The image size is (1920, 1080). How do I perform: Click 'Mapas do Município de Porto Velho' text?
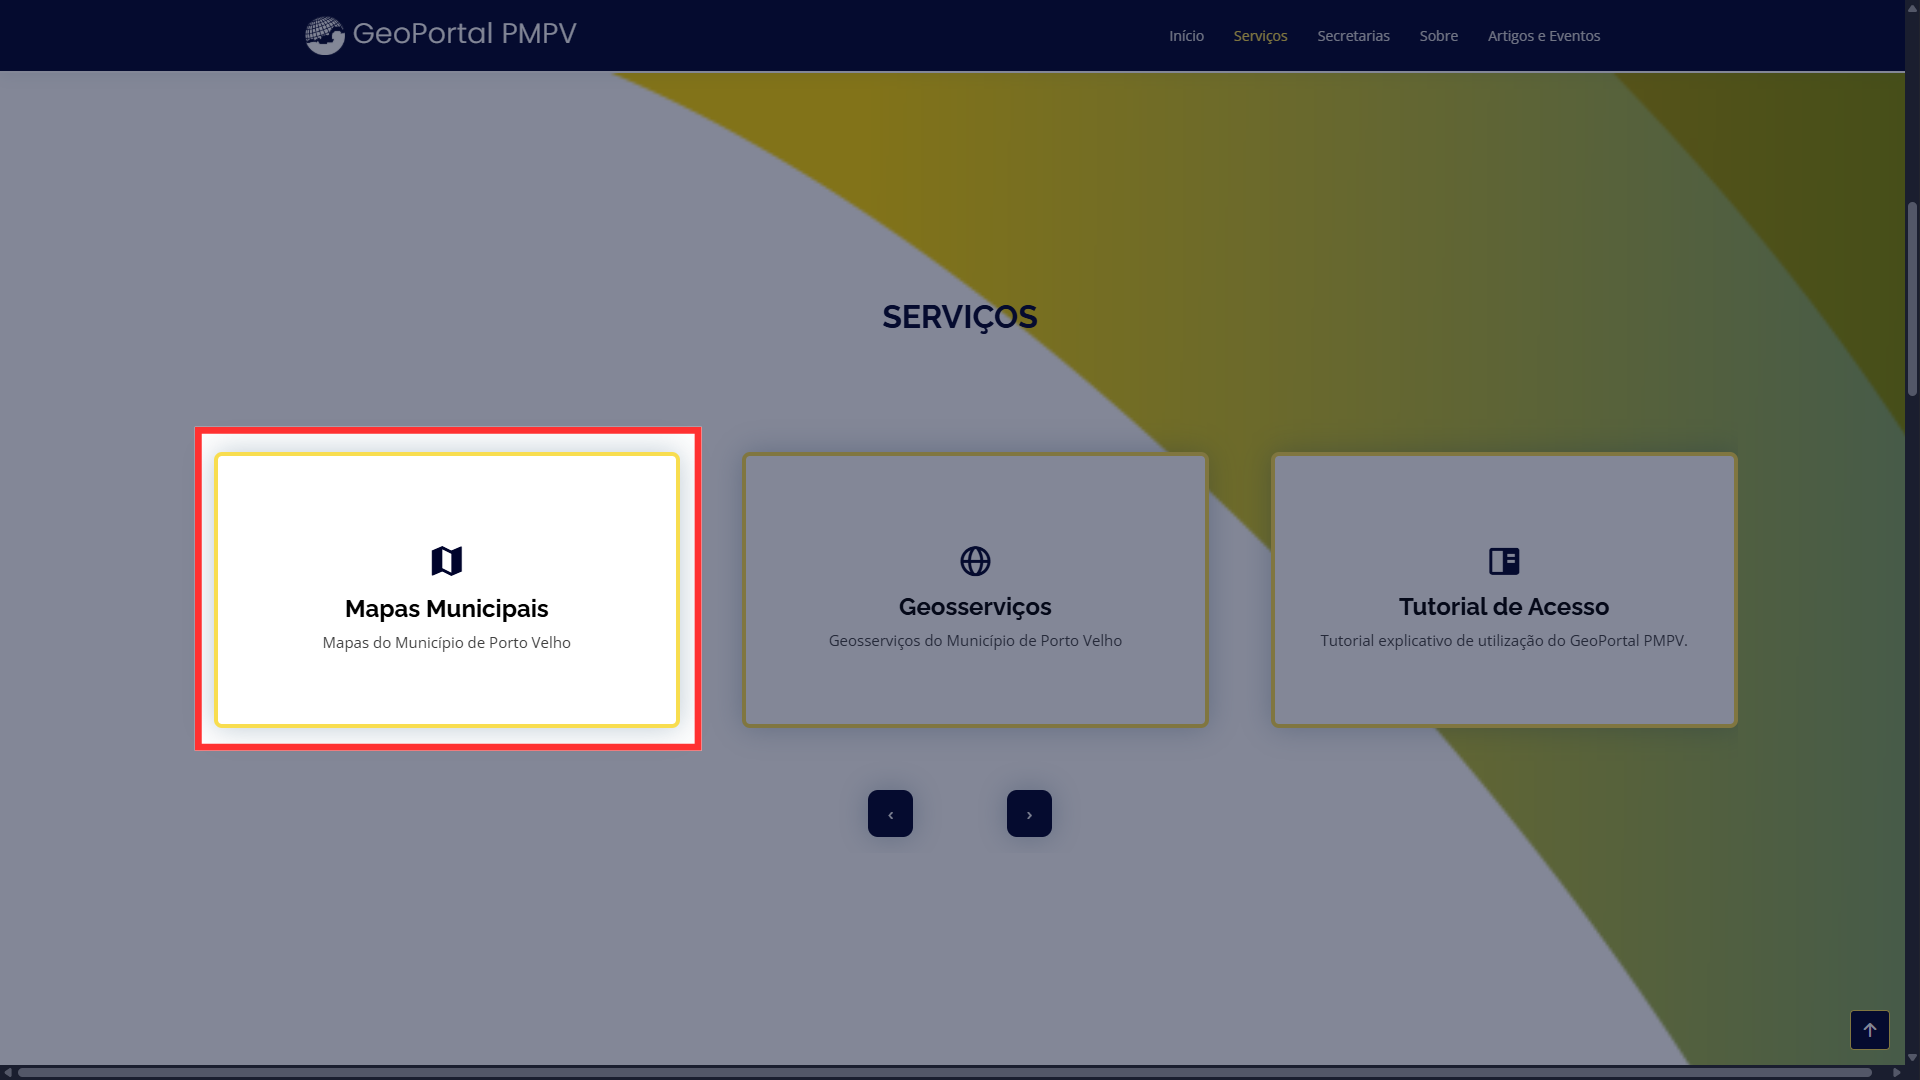pyautogui.click(x=447, y=643)
